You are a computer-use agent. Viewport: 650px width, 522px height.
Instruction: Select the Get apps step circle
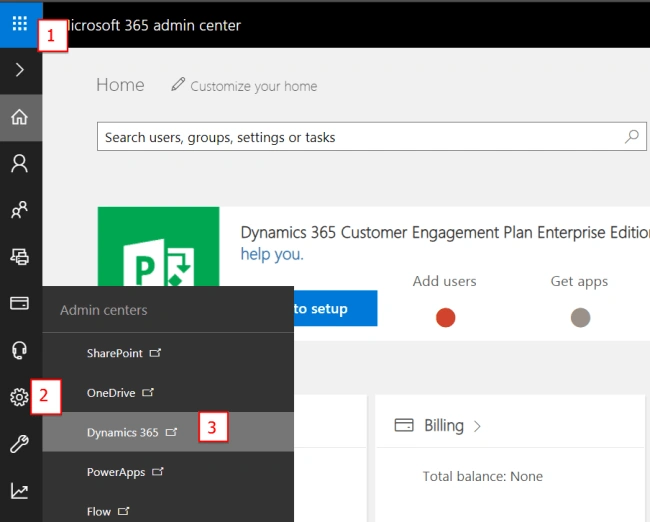[x=580, y=318]
